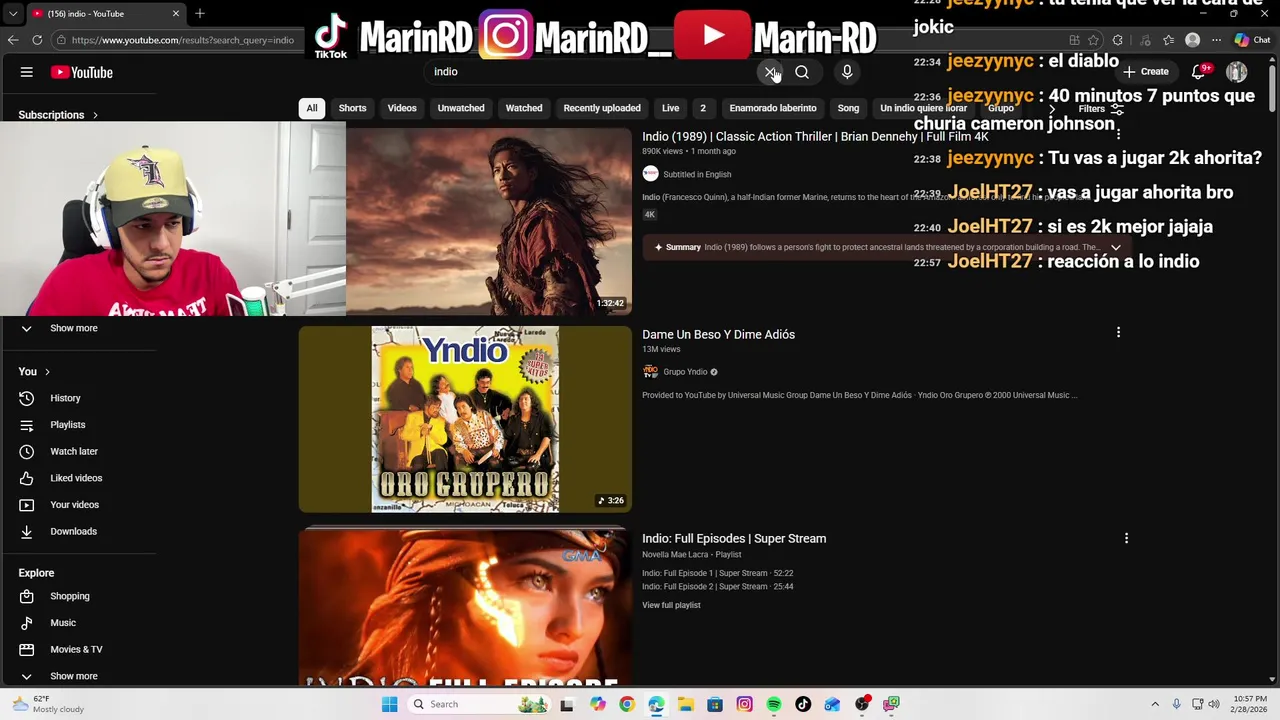Open Movies & TV under Explore
The height and width of the screenshot is (720, 1280).
(x=76, y=649)
